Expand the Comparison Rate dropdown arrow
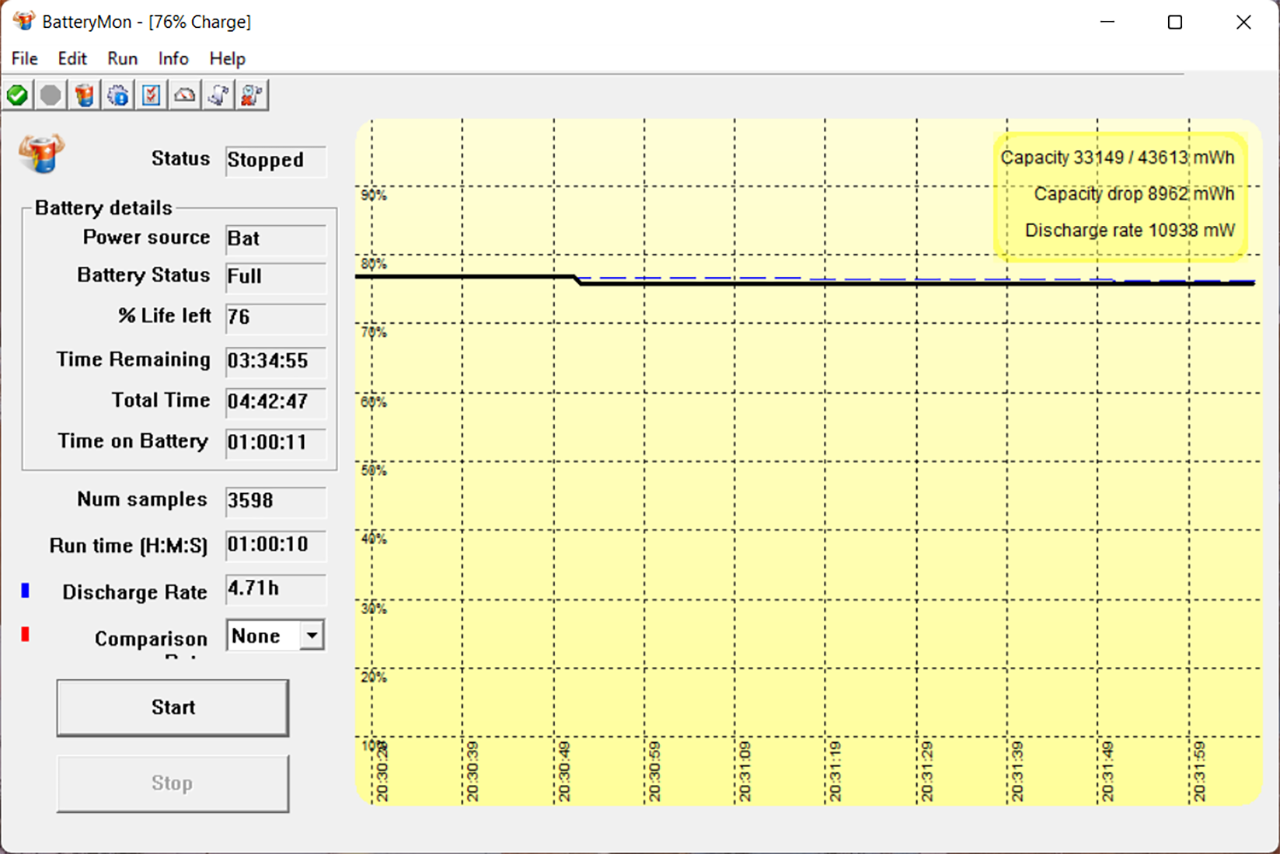The height and width of the screenshot is (854, 1280). click(x=312, y=636)
